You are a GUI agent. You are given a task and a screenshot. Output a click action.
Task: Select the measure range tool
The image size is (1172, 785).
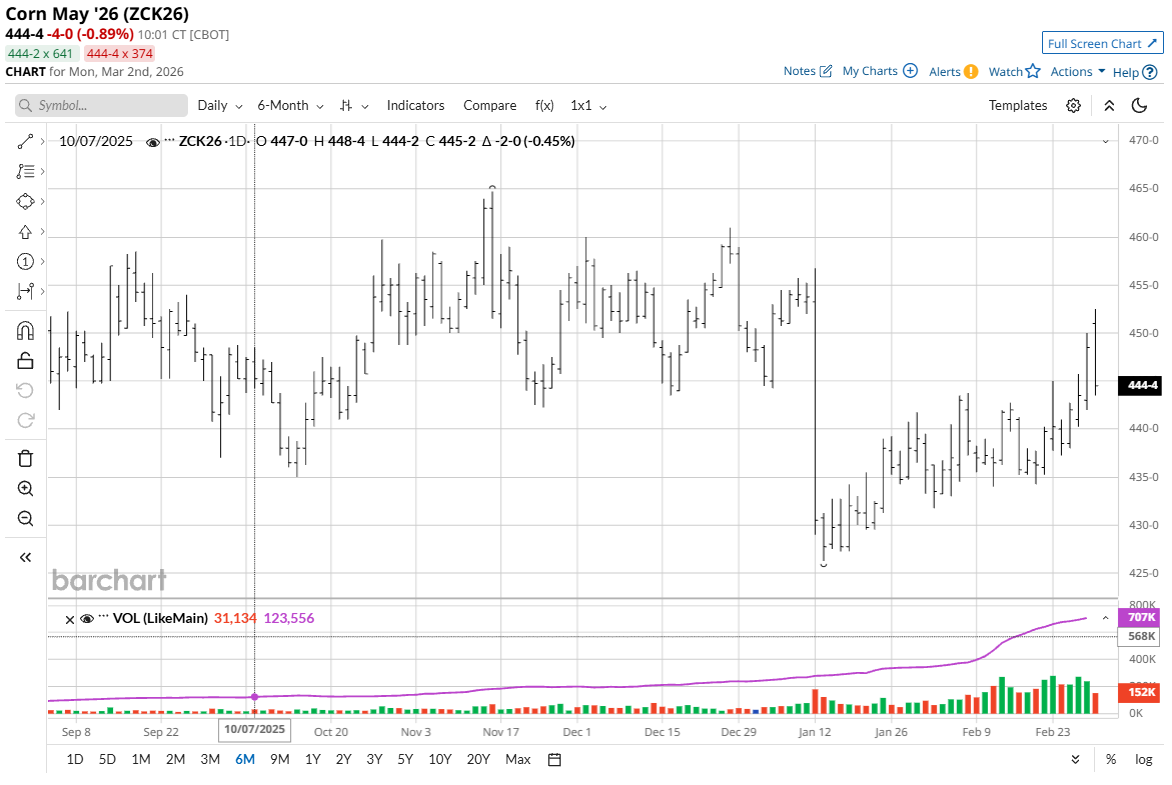click(x=25, y=292)
